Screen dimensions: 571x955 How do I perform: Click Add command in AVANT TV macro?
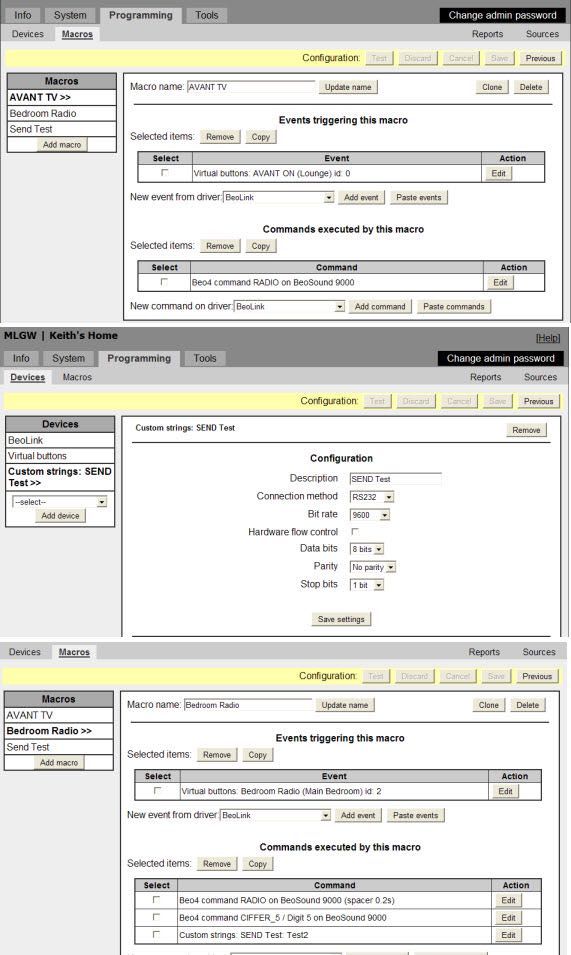point(380,306)
